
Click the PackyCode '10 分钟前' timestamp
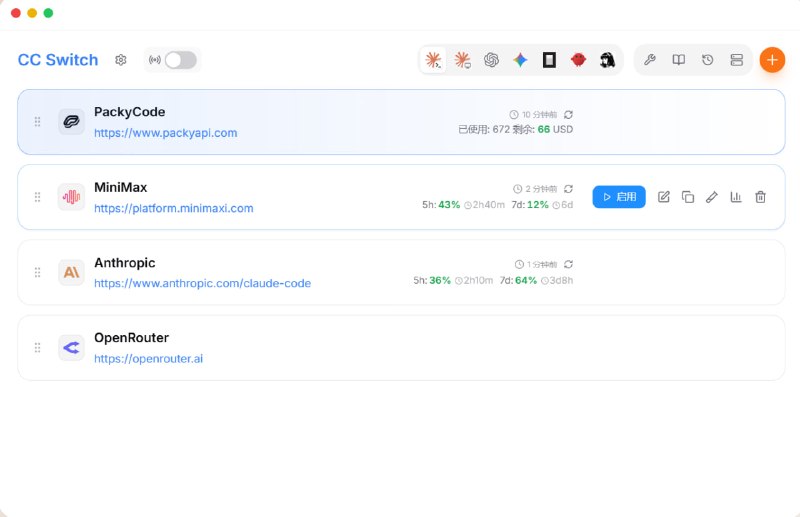pos(539,114)
